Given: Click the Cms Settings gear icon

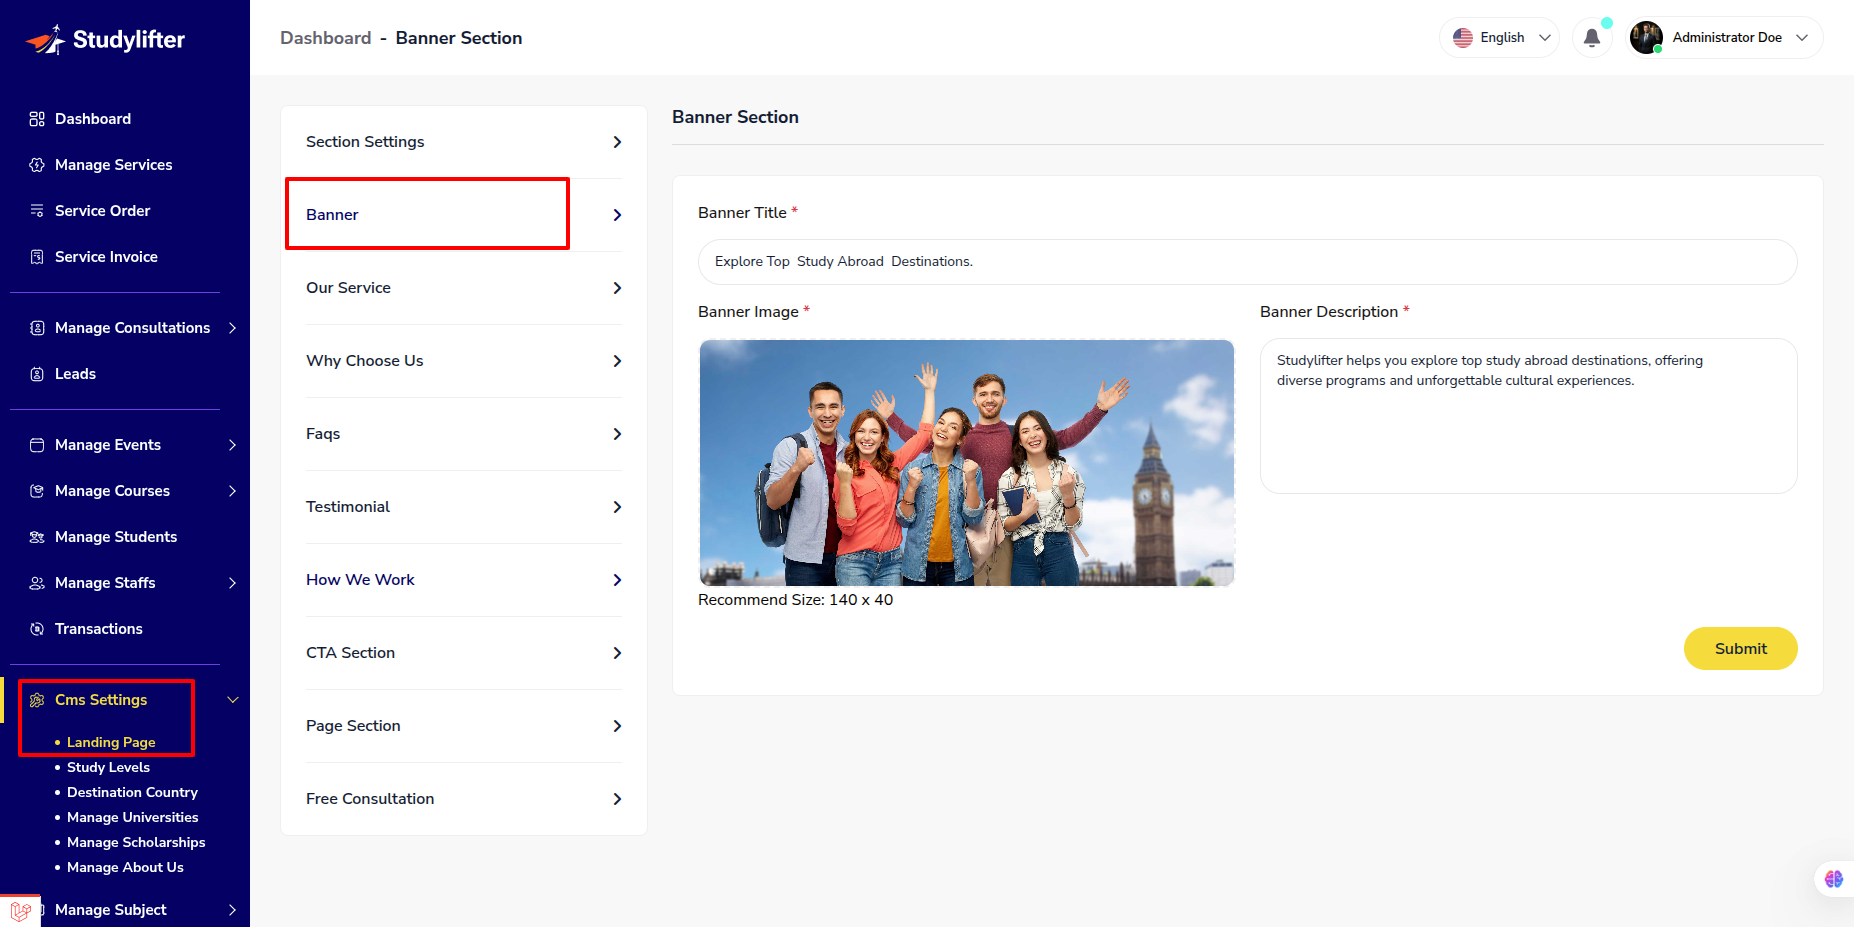Looking at the screenshot, I should 37,700.
